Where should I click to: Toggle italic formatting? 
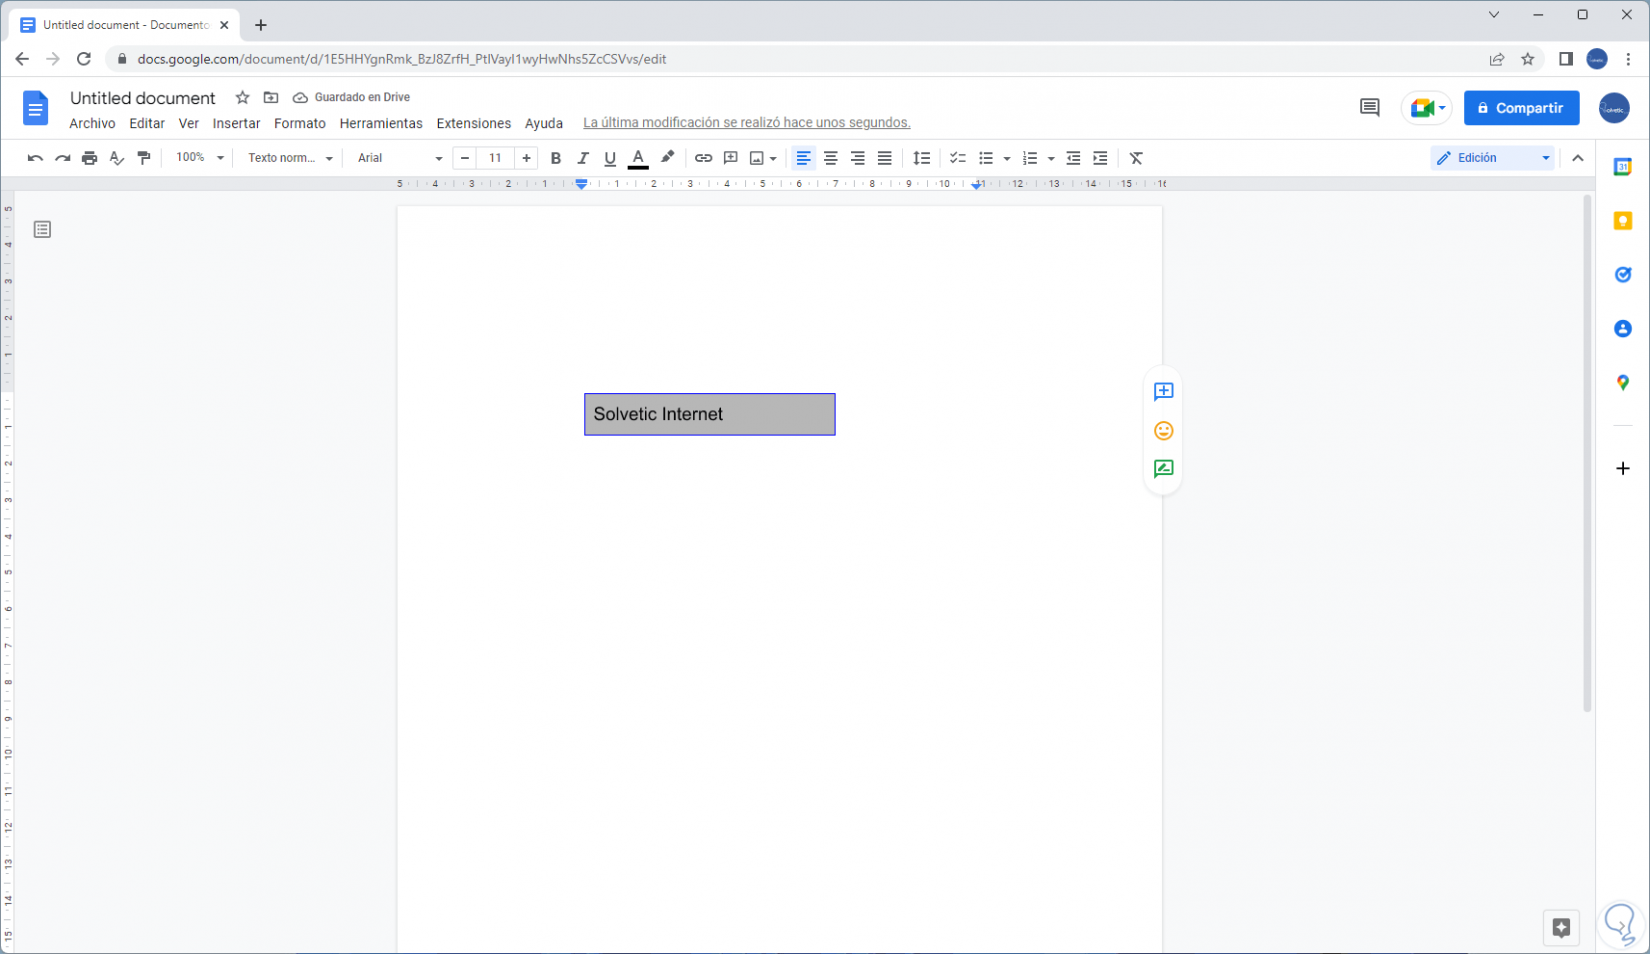(583, 158)
